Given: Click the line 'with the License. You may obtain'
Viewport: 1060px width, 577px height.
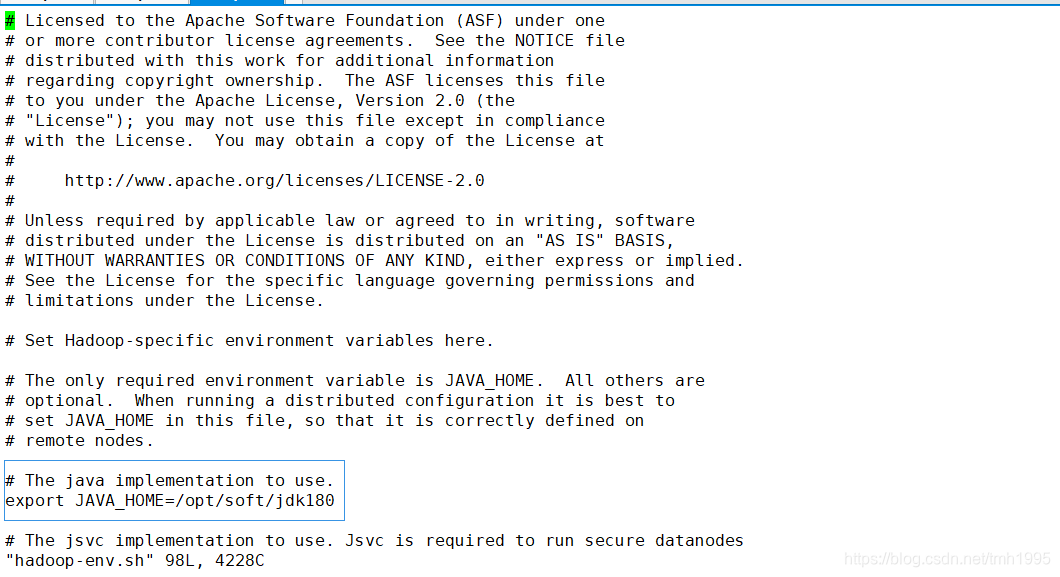Looking at the screenshot, I should pyautogui.click(x=305, y=141).
